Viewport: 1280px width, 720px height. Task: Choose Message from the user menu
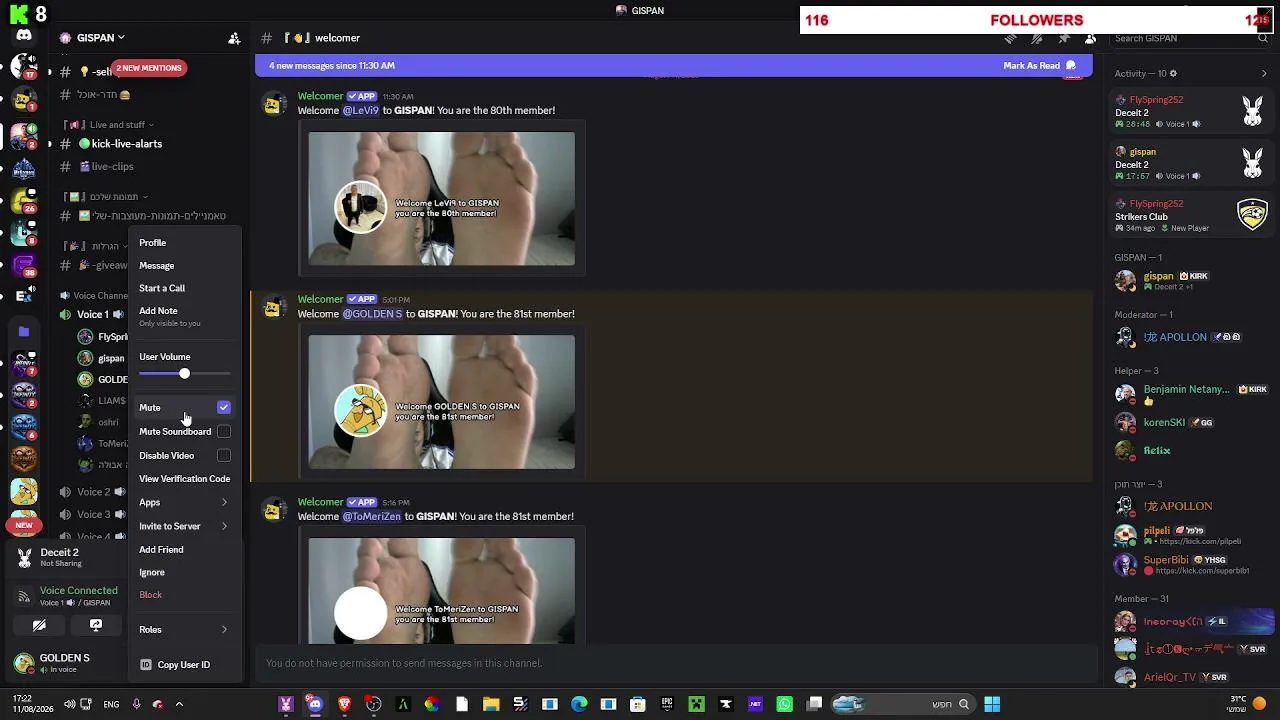click(x=185, y=265)
